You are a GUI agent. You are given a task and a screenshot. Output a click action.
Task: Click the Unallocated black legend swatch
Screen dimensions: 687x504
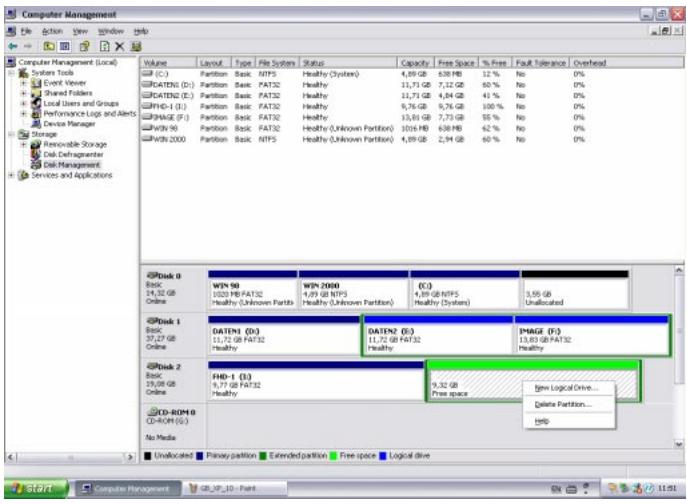[x=148, y=456]
